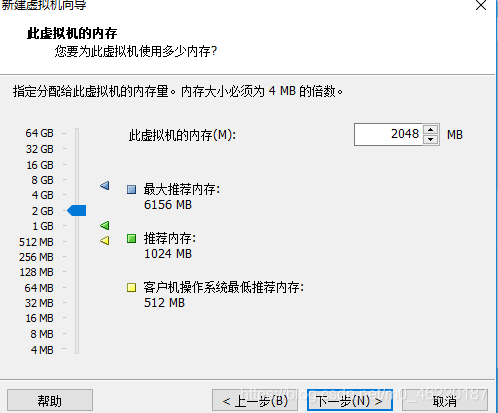This screenshot has width=498, height=413.
Task: Select the 8 GB mark on slider scale
Action: 43,180
